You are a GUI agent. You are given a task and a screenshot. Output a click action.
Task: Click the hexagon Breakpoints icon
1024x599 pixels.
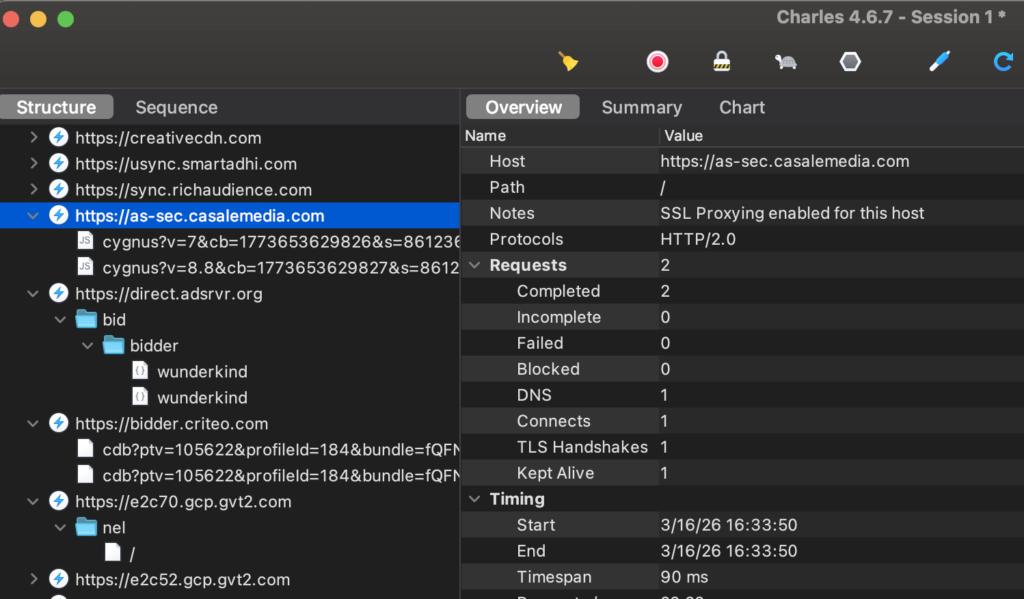[850, 62]
